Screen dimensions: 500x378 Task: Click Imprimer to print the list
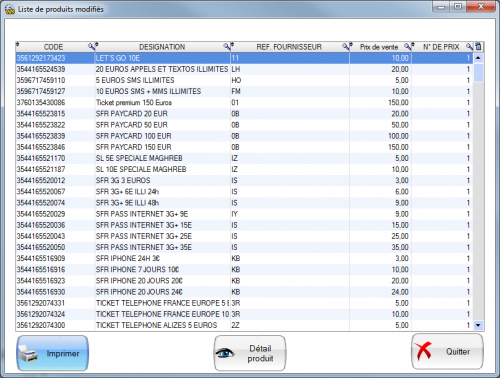coord(53,353)
